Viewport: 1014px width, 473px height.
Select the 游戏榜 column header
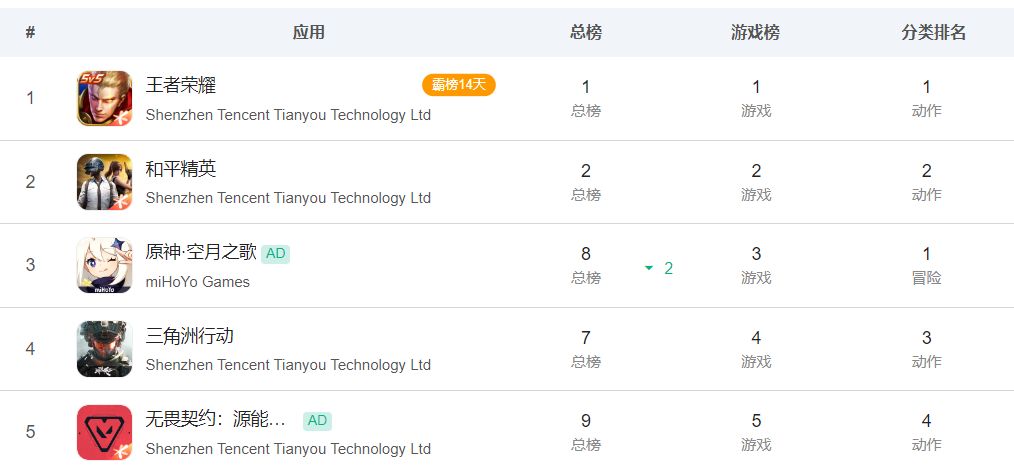click(x=756, y=33)
